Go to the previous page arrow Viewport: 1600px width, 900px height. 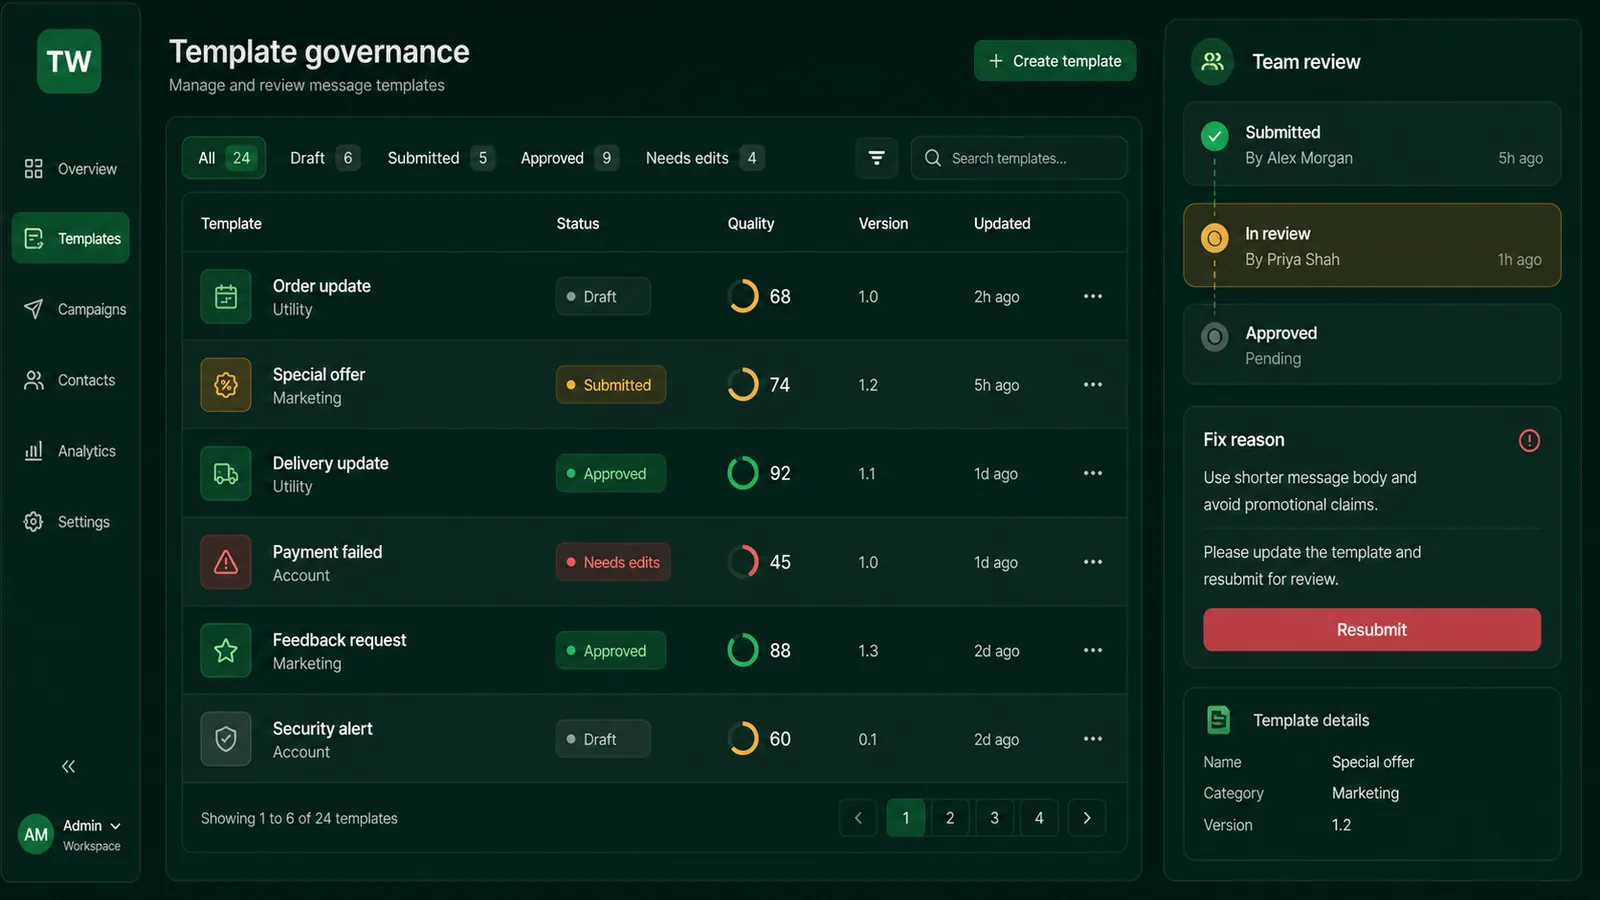click(x=858, y=818)
